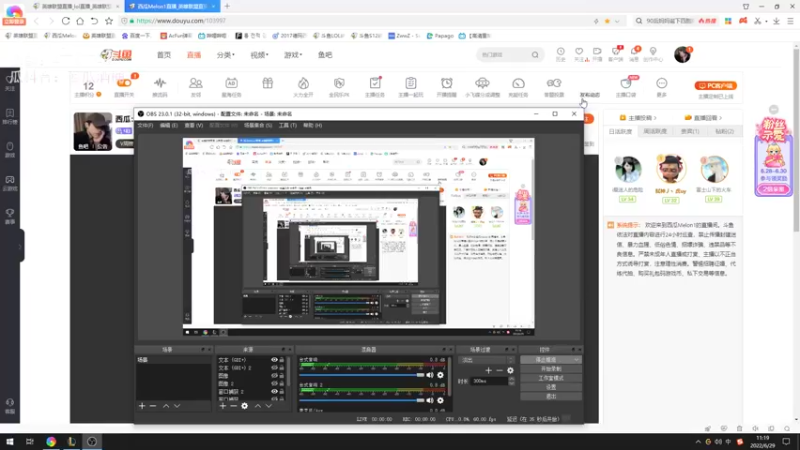800x450 pixels.
Task: Add scene transition with plus icon
Action: pyautogui.click(x=488, y=370)
